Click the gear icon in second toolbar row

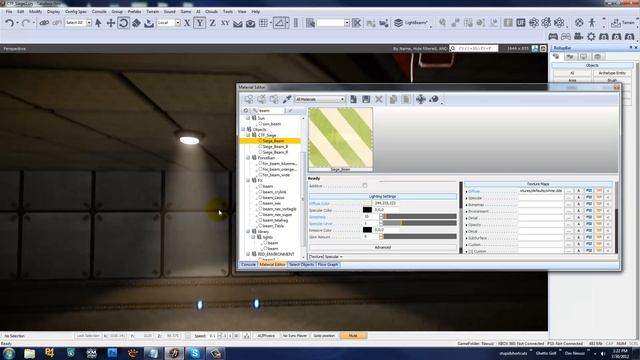pos(591,36)
